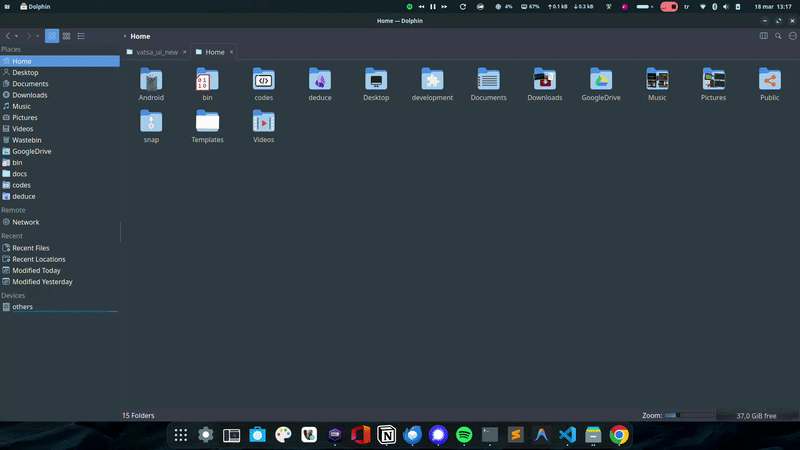The width and height of the screenshot is (800, 450).
Task: Switch to Icons view mode
Action: (52, 36)
